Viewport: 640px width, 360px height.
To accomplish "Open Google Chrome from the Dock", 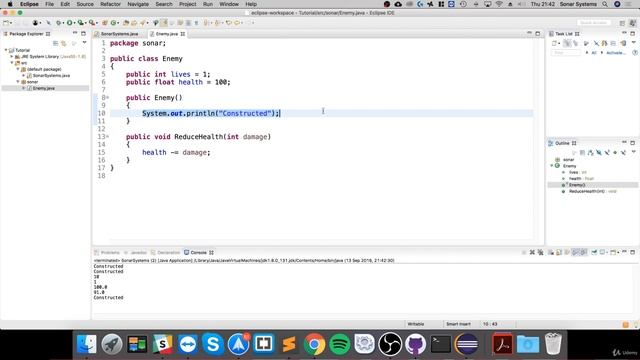I will (314, 344).
